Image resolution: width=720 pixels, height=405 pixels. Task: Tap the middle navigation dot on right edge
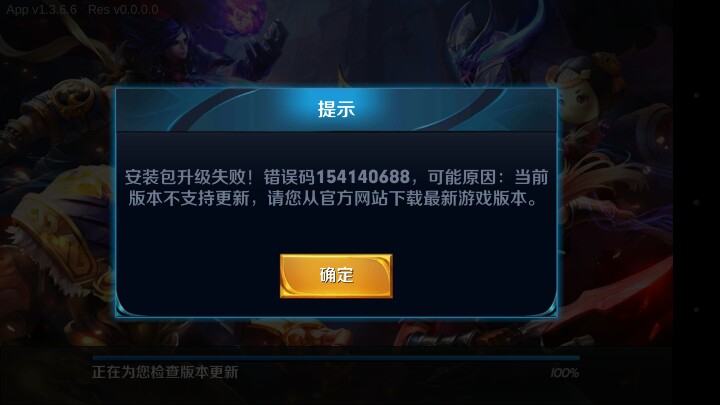tap(697, 202)
